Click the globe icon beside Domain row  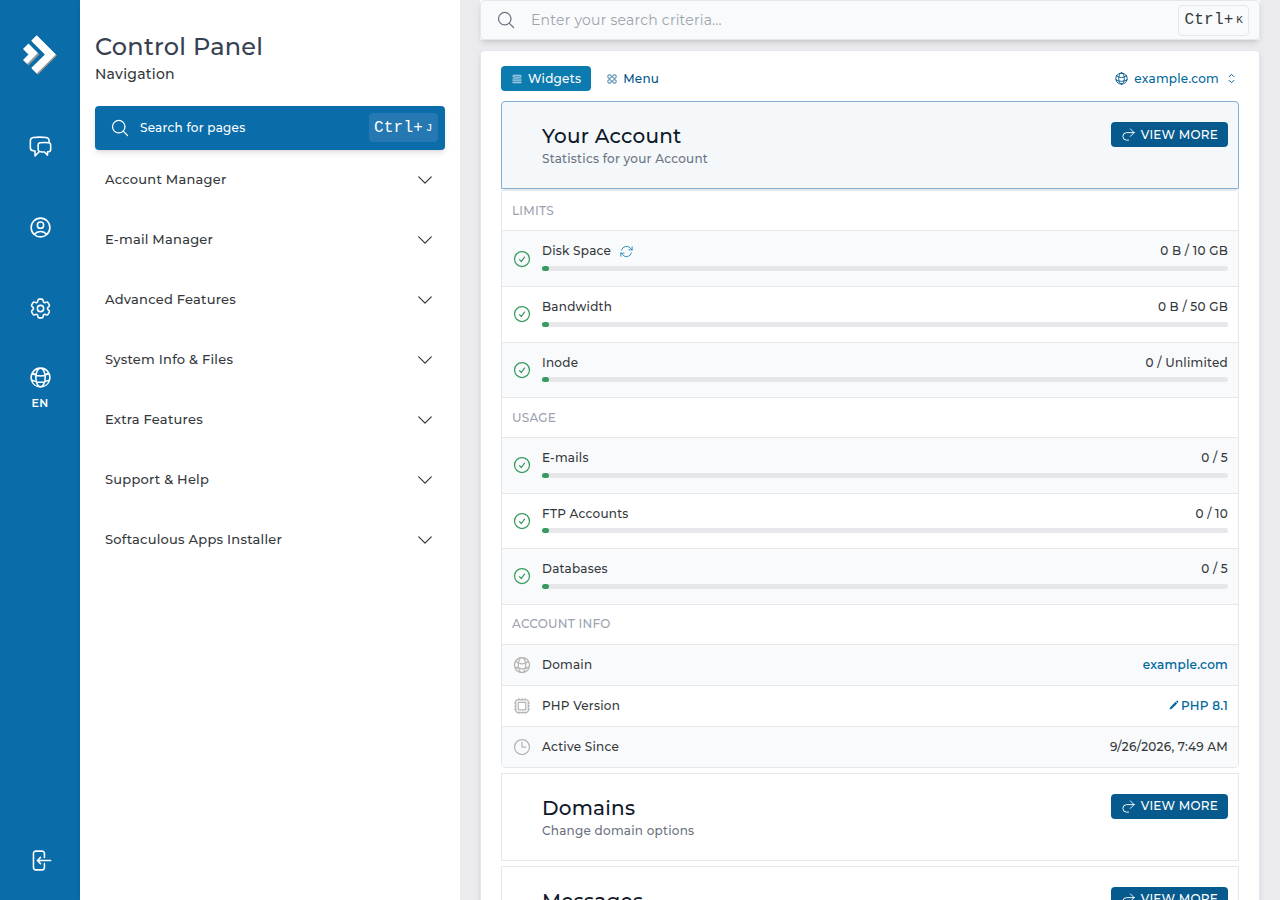(522, 665)
